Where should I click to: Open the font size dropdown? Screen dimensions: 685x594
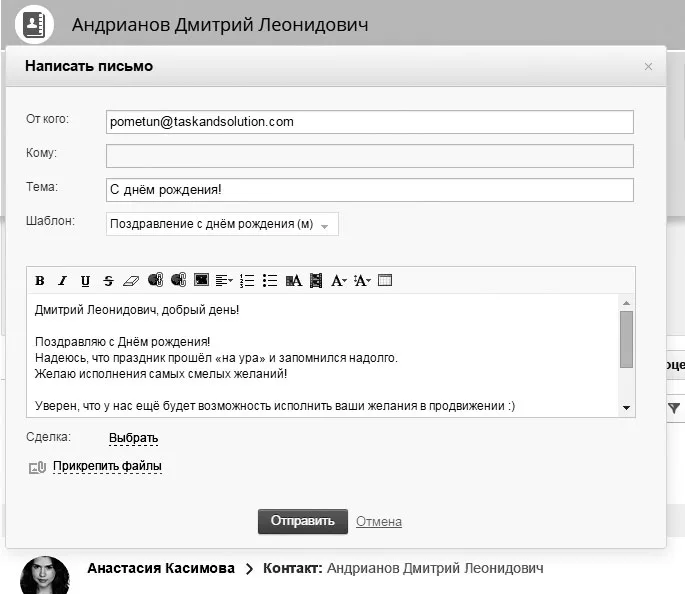coord(362,280)
